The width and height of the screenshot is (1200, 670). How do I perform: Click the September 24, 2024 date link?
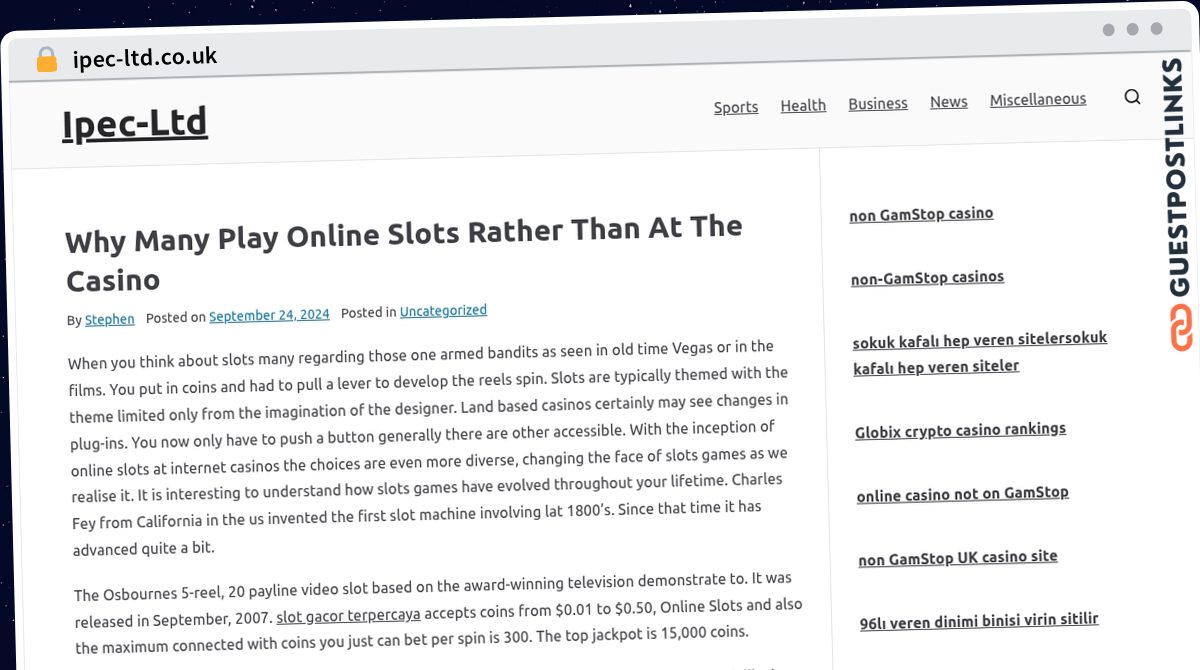(x=269, y=315)
